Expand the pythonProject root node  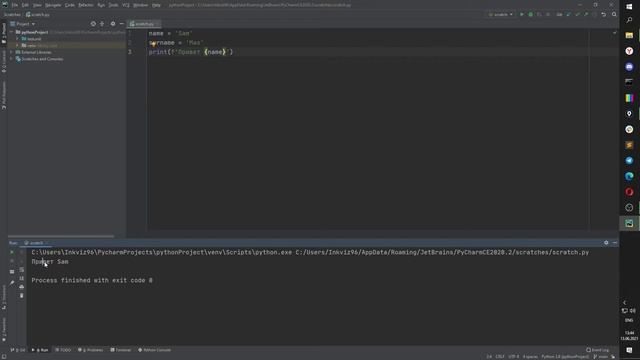coord(12,32)
